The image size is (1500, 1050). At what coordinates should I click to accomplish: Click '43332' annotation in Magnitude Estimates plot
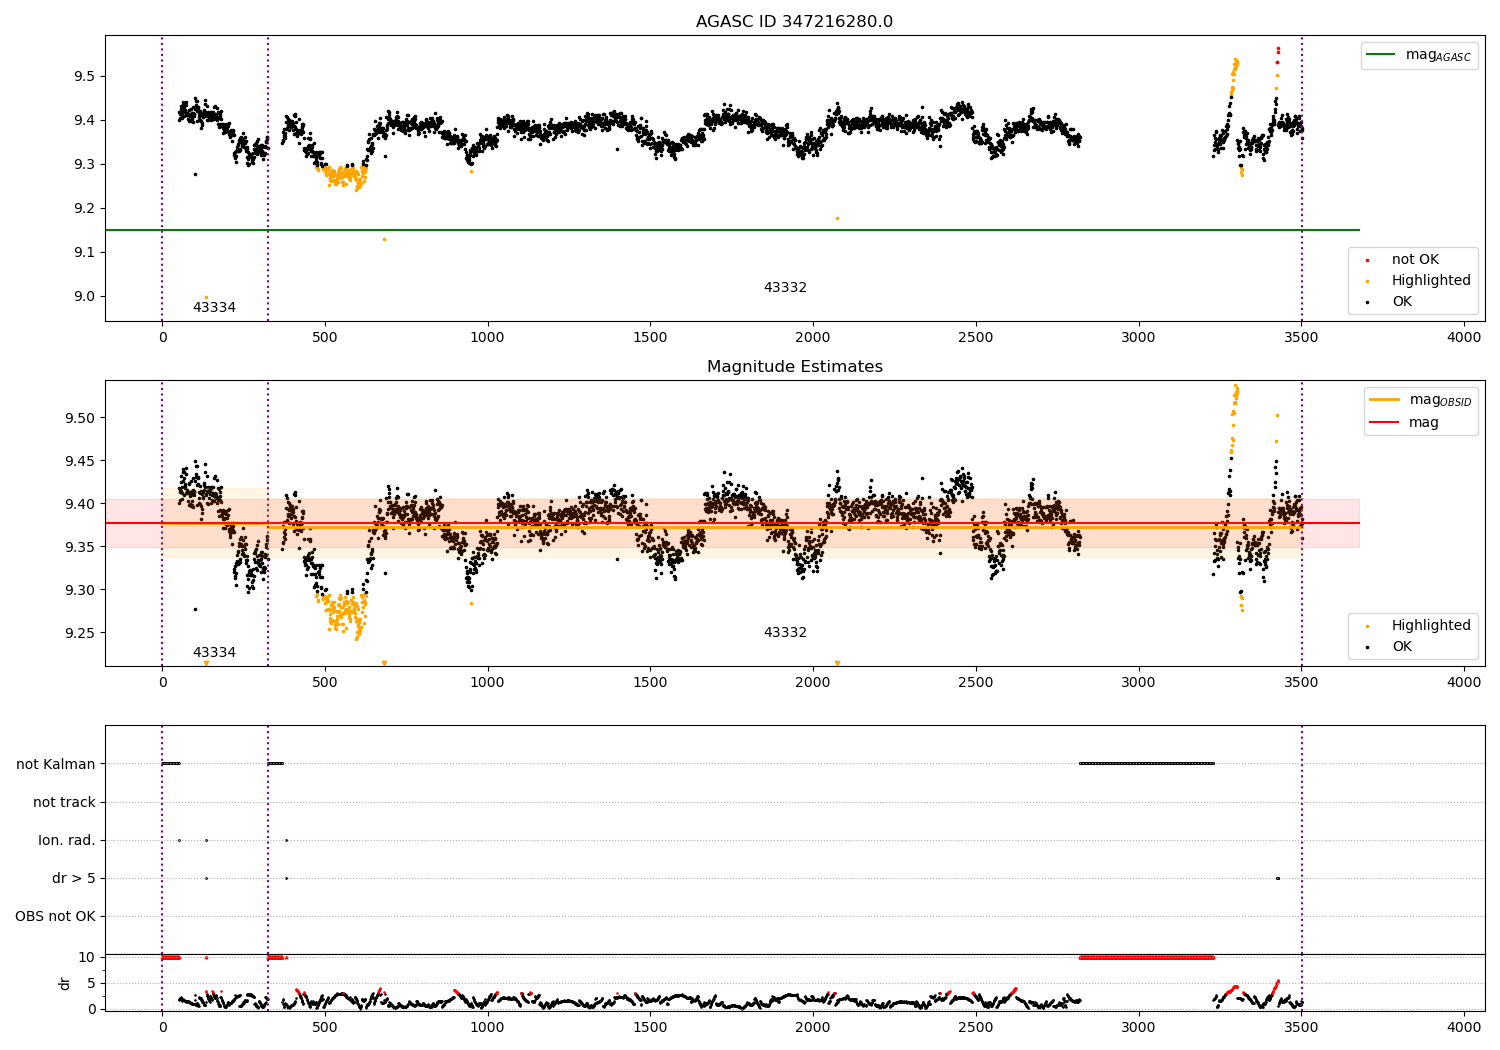coord(785,633)
